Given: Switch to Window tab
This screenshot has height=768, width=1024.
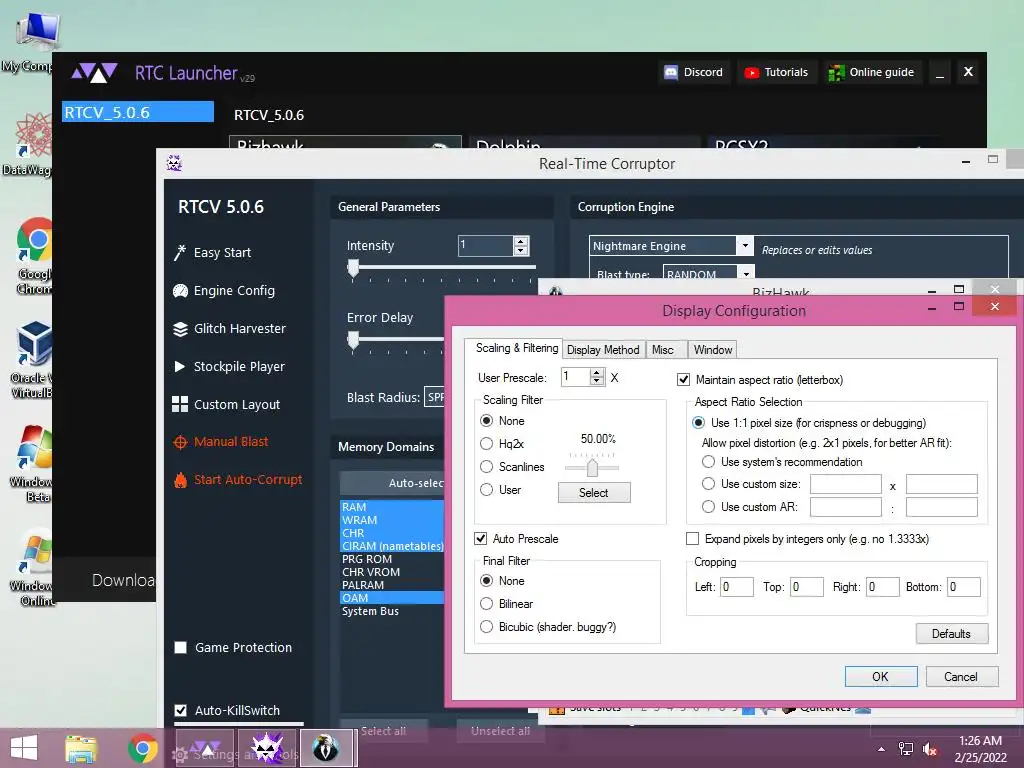Looking at the screenshot, I should click(712, 350).
